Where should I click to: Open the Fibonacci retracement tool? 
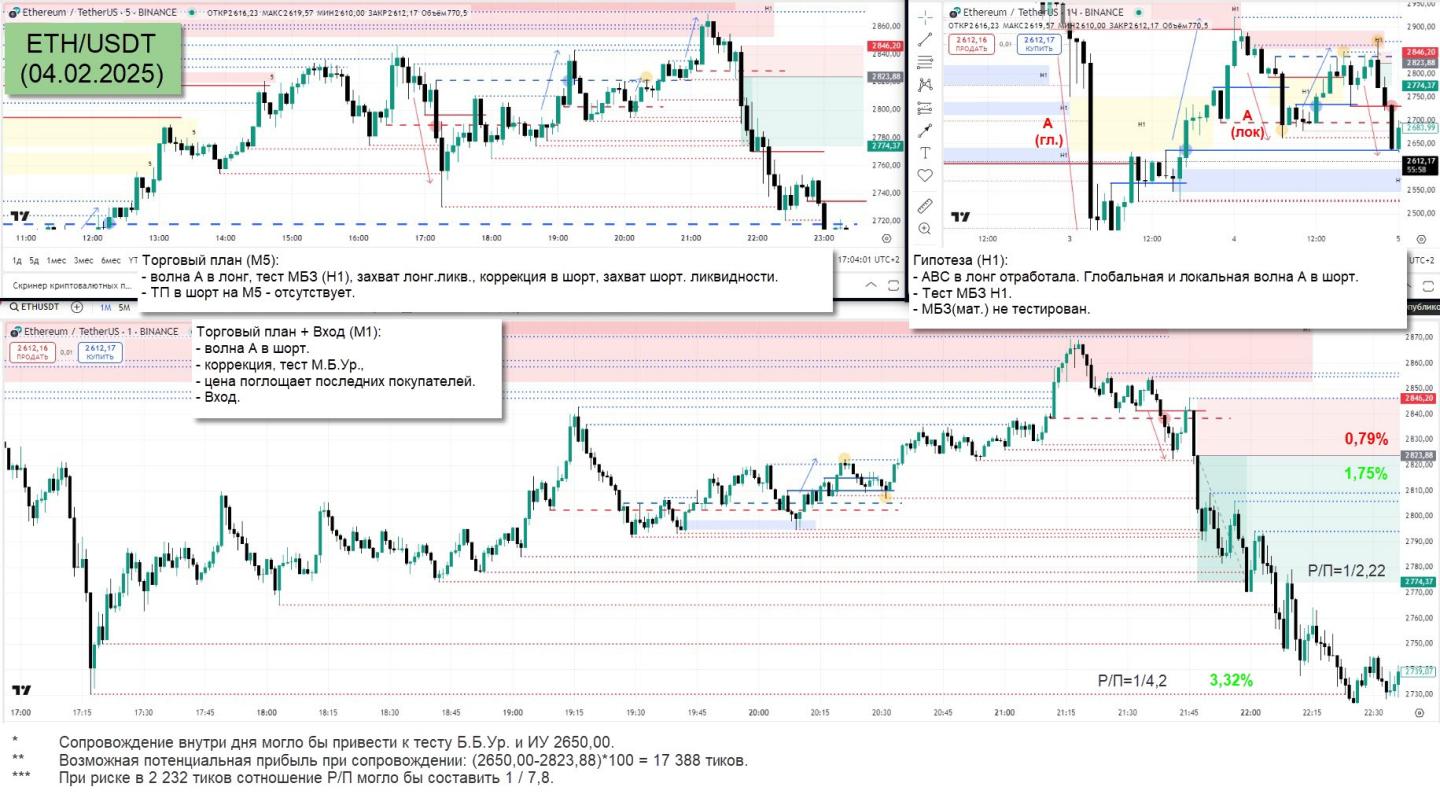pyautogui.click(x=925, y=62)
